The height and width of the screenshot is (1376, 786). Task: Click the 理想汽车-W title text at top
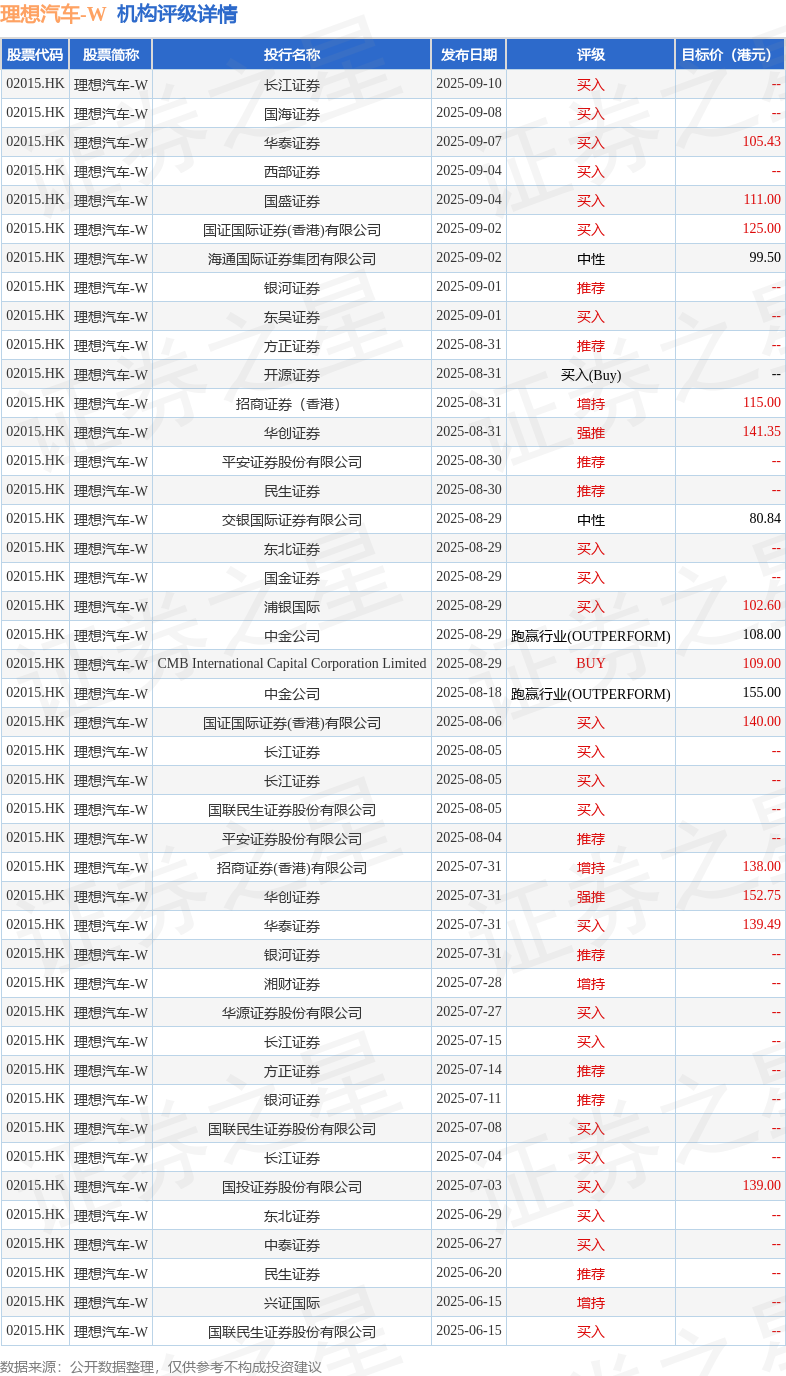[x=53, y=14]
